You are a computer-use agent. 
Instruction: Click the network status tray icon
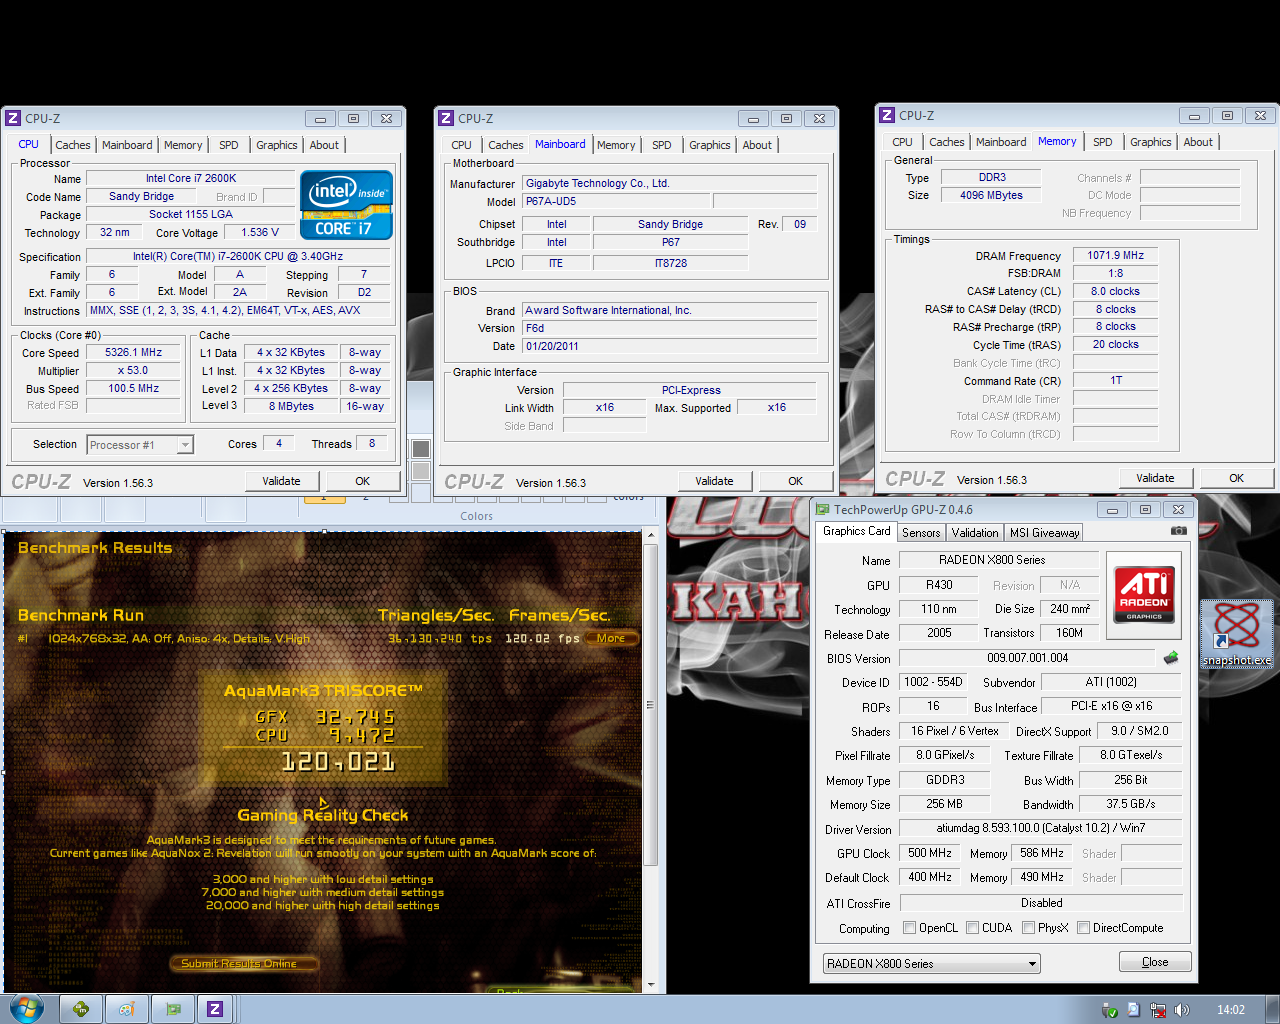[1158, 1010]
